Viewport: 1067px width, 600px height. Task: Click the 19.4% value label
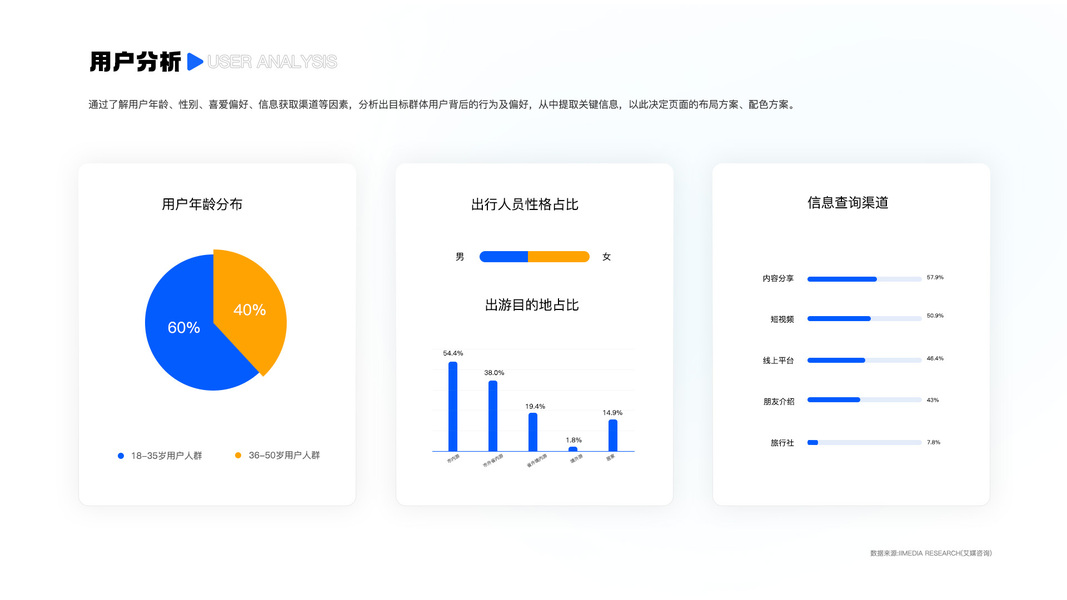coord(535,406)
